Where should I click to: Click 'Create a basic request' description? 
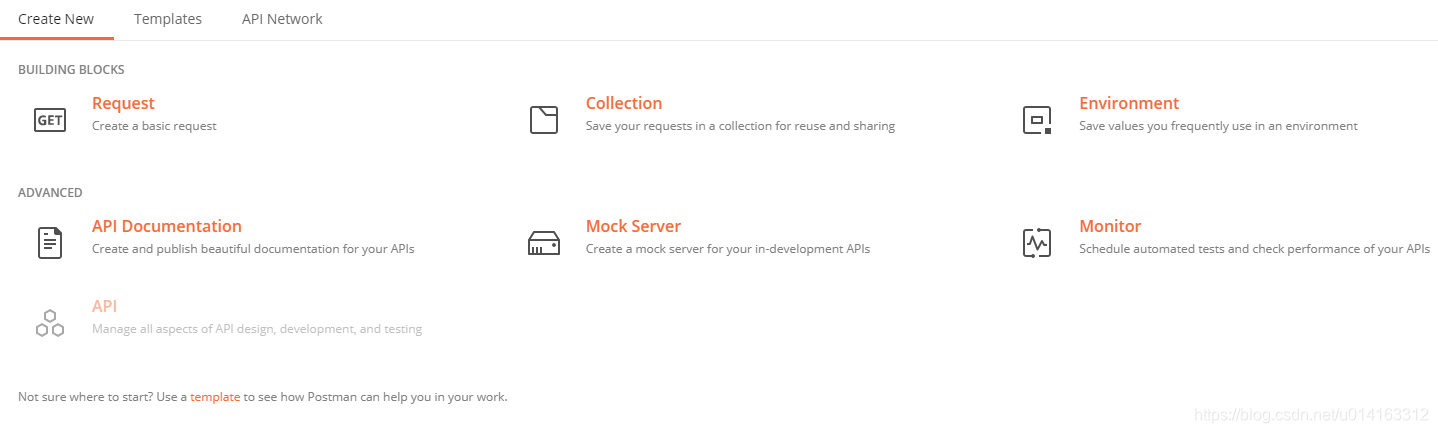tap(154, 126)
